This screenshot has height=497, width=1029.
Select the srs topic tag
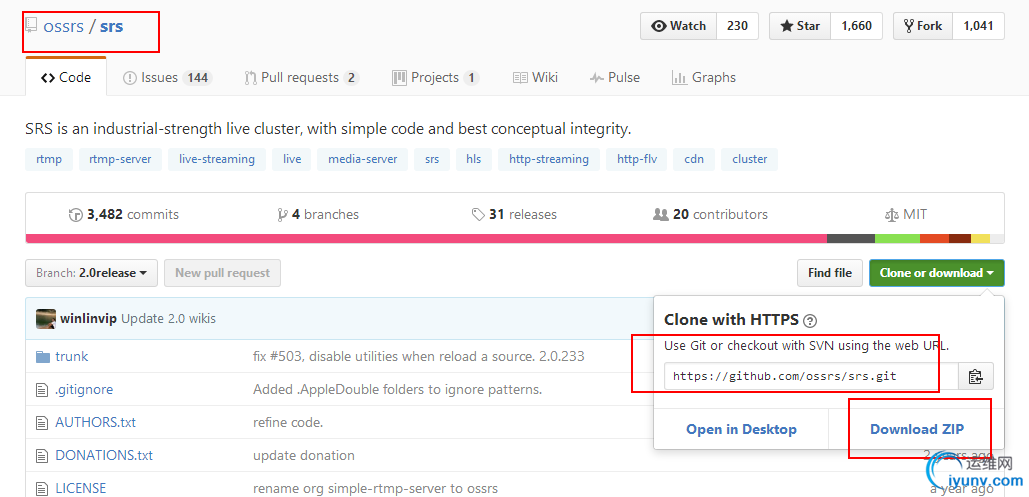(x=432, y=160)
